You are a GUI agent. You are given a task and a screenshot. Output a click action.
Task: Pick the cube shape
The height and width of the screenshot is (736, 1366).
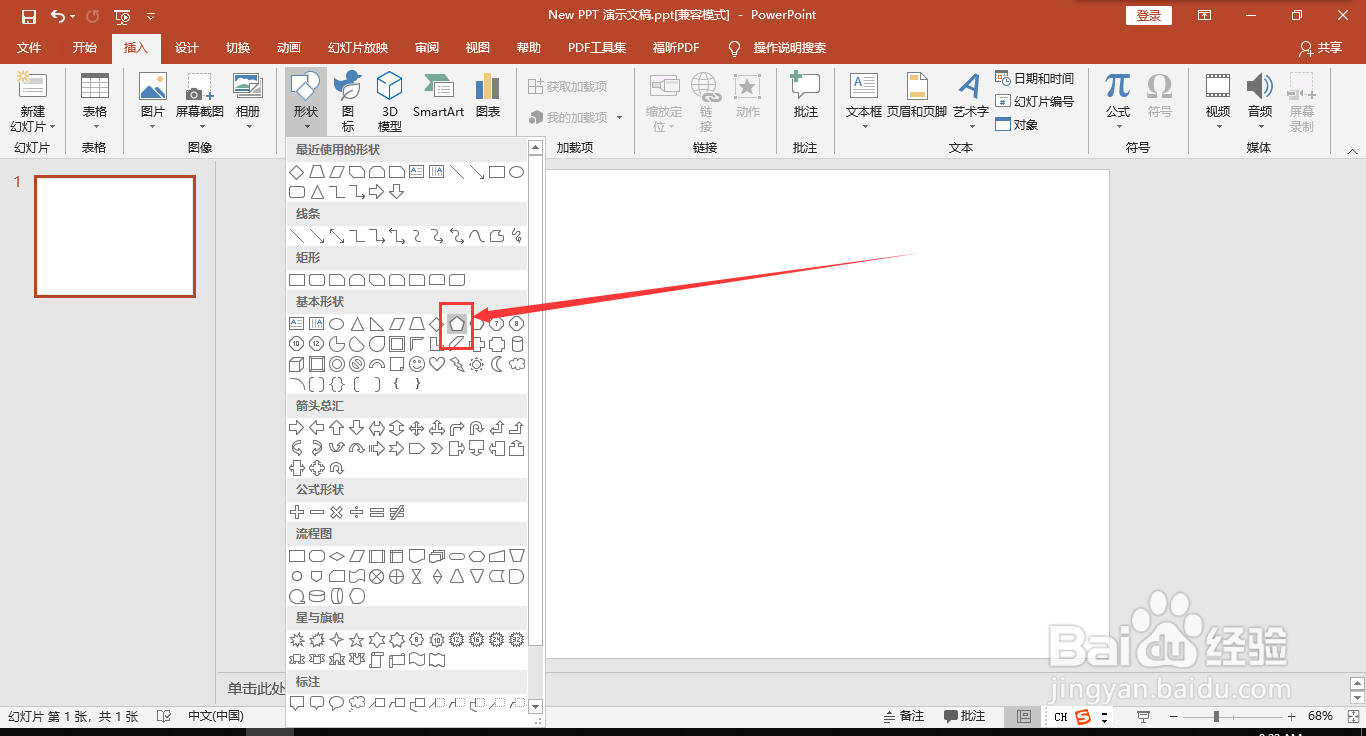coord(297,364)
